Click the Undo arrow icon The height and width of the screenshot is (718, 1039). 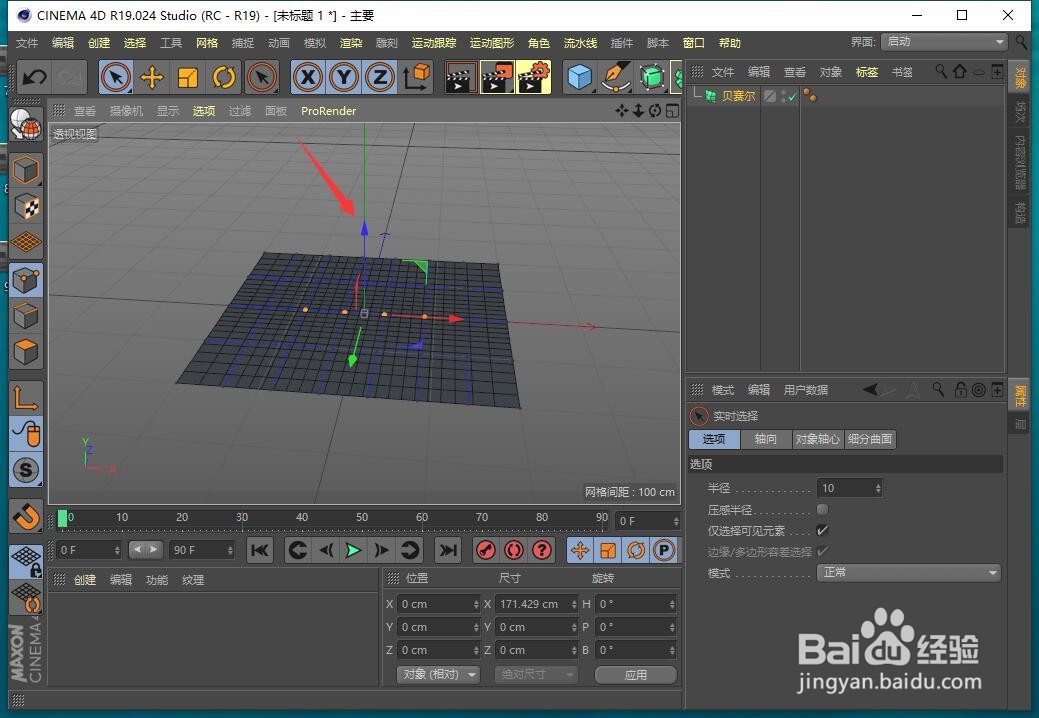[34, 77]
